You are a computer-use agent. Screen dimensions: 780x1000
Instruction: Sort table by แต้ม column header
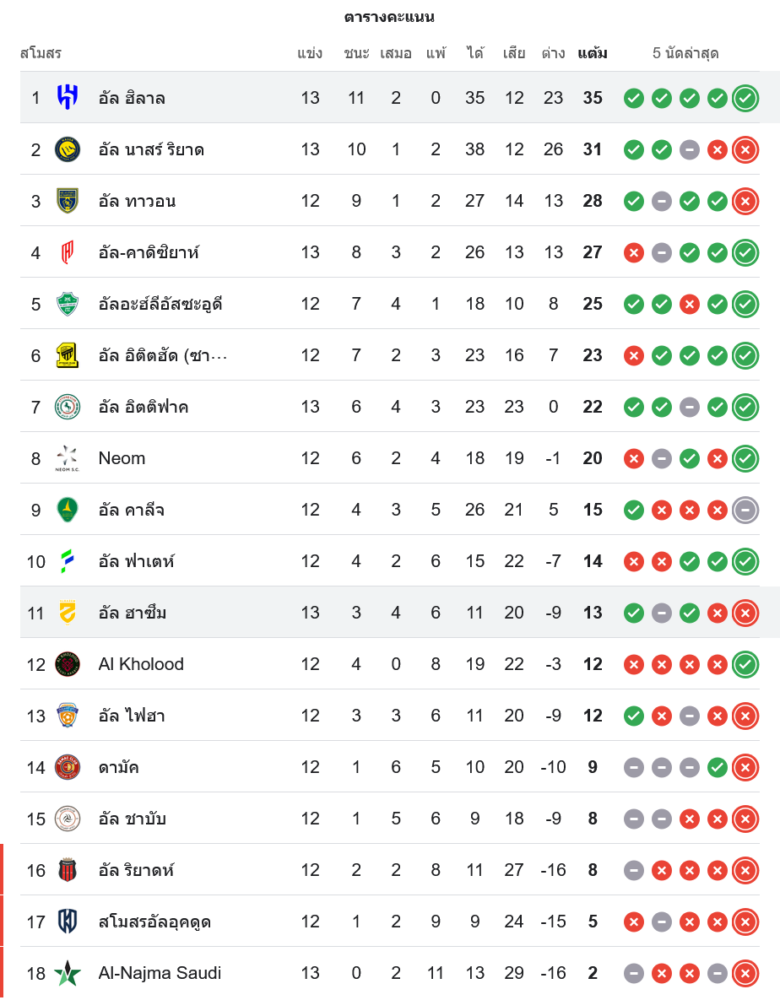pos(592,53)
